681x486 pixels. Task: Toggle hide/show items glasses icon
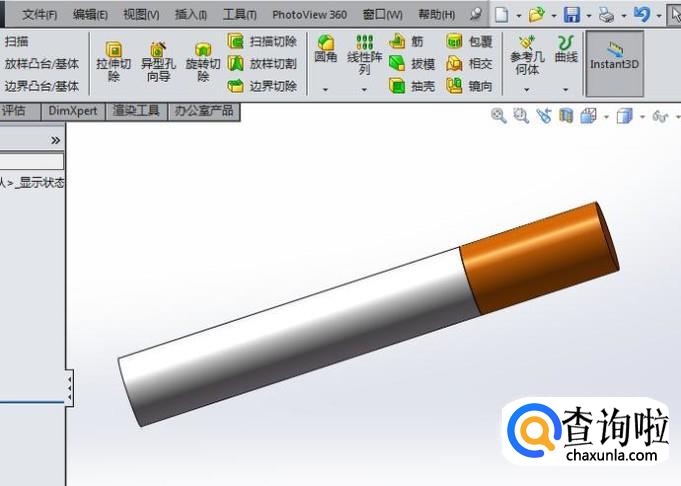[x=660, y=116]
